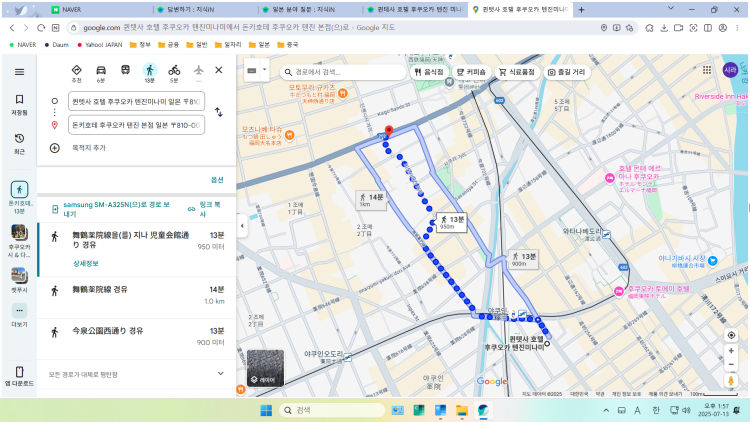
Task: Open a new browser tab
Action: pyautogui.click(x=581, y=10)
